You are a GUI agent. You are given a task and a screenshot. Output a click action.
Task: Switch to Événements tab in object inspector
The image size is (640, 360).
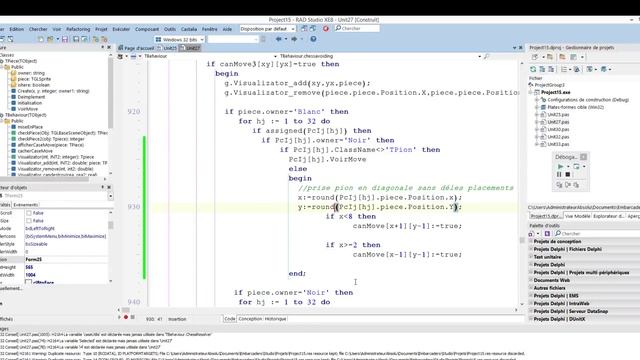[25, 205]
